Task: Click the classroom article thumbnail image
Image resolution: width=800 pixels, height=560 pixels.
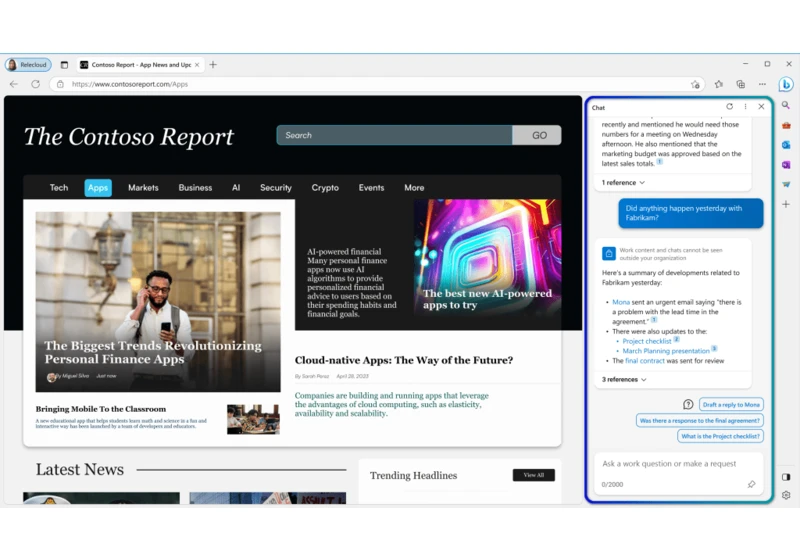Action: [x=253, y=419]
